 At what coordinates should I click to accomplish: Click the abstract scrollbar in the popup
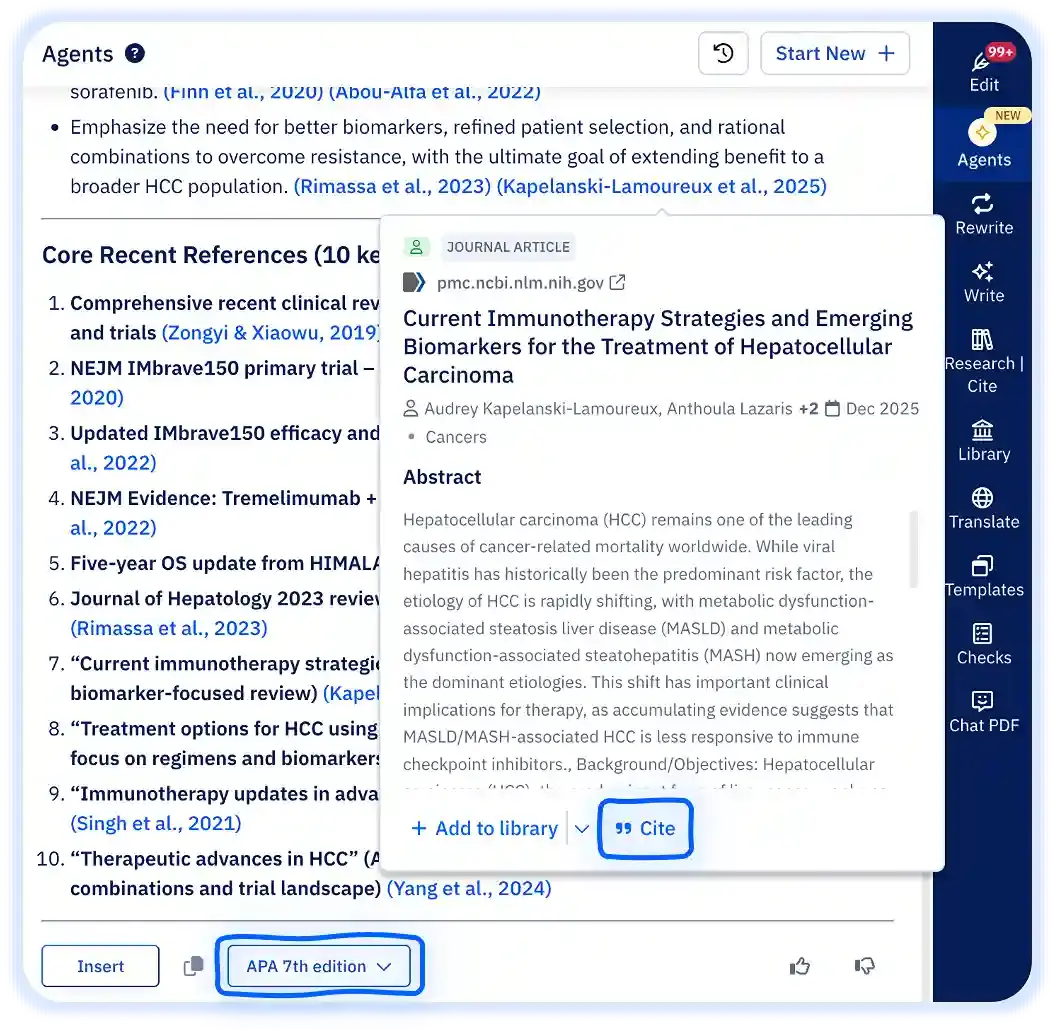click(x=913, y=549)
